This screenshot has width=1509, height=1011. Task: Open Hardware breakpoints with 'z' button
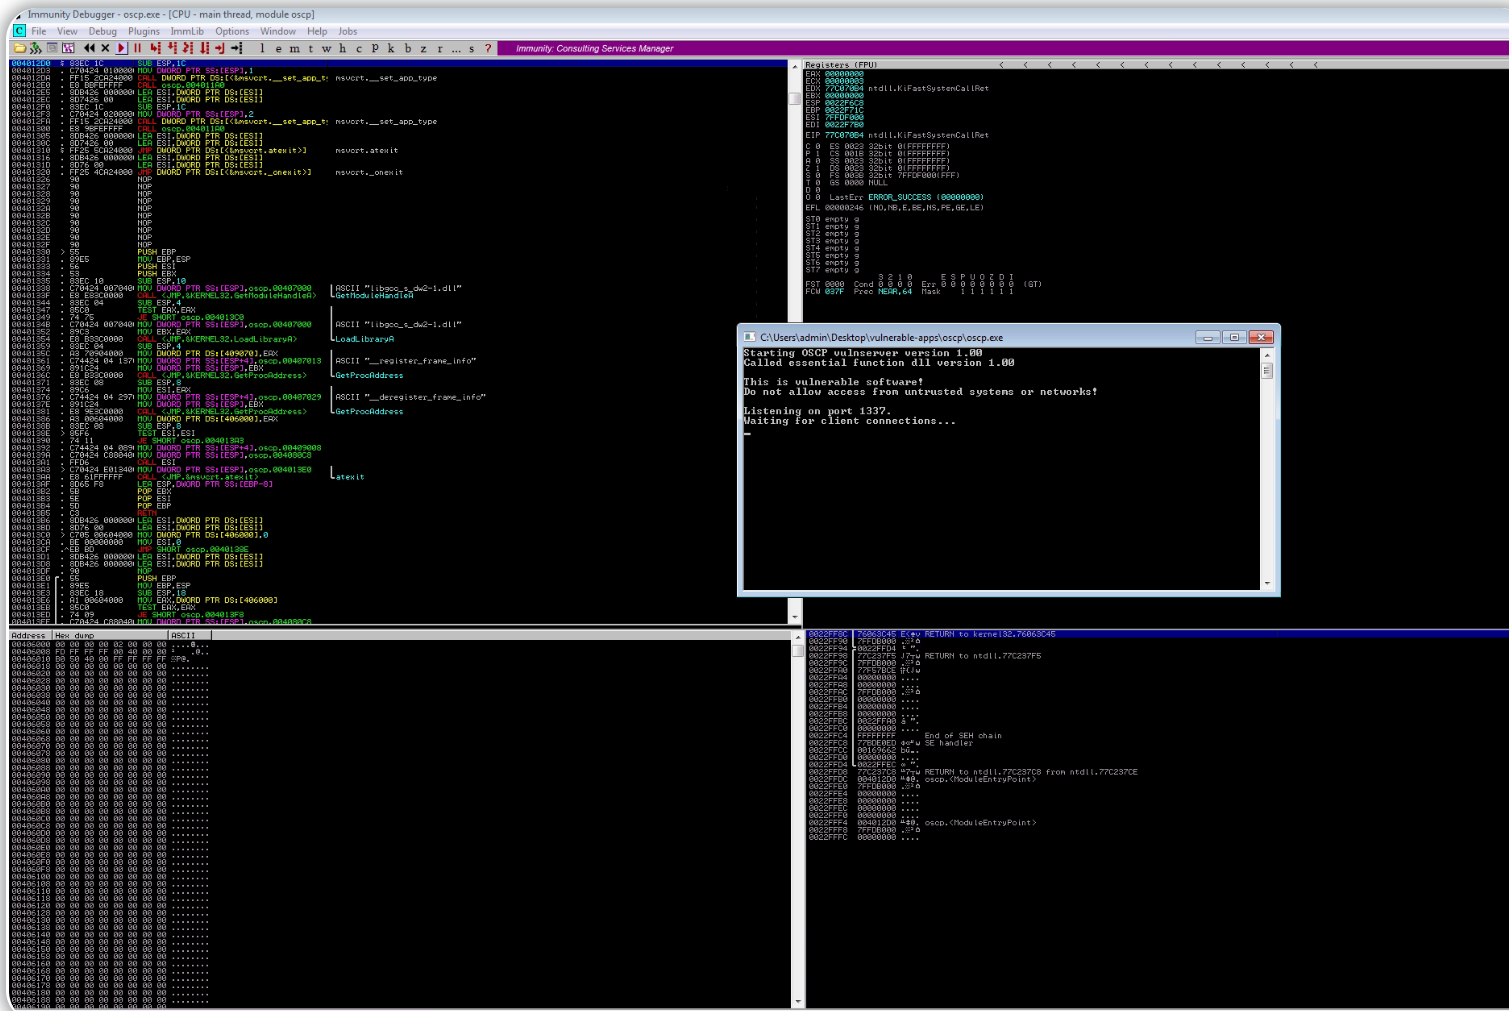click(423, 48)
